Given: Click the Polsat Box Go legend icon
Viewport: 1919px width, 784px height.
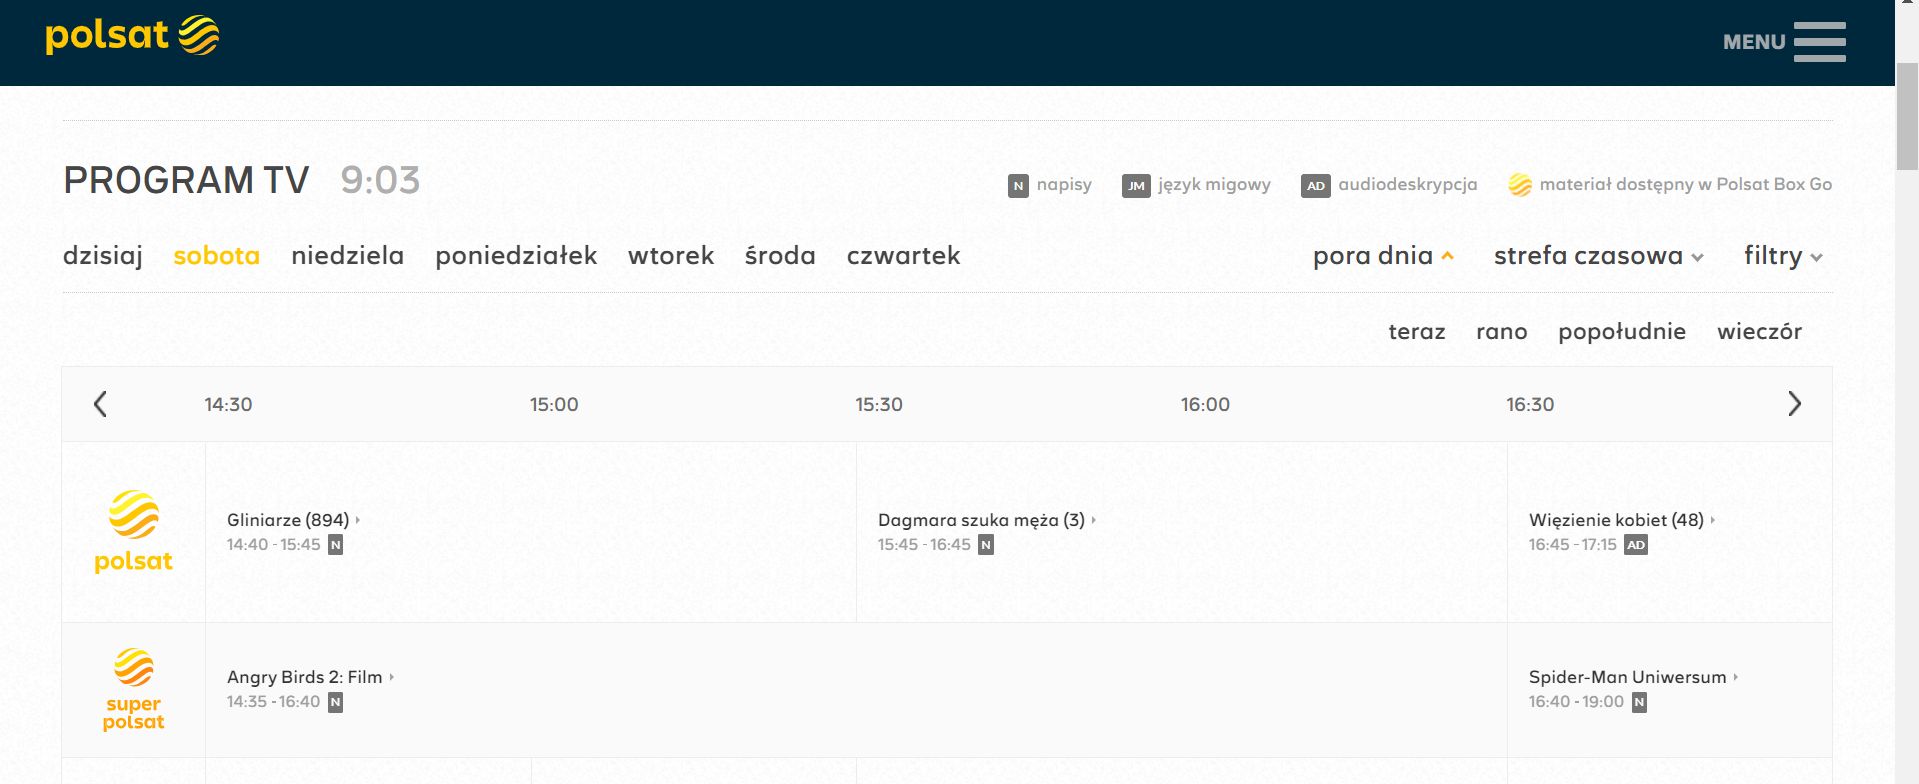Looking at the screenshot, I should coord(1520,185).
